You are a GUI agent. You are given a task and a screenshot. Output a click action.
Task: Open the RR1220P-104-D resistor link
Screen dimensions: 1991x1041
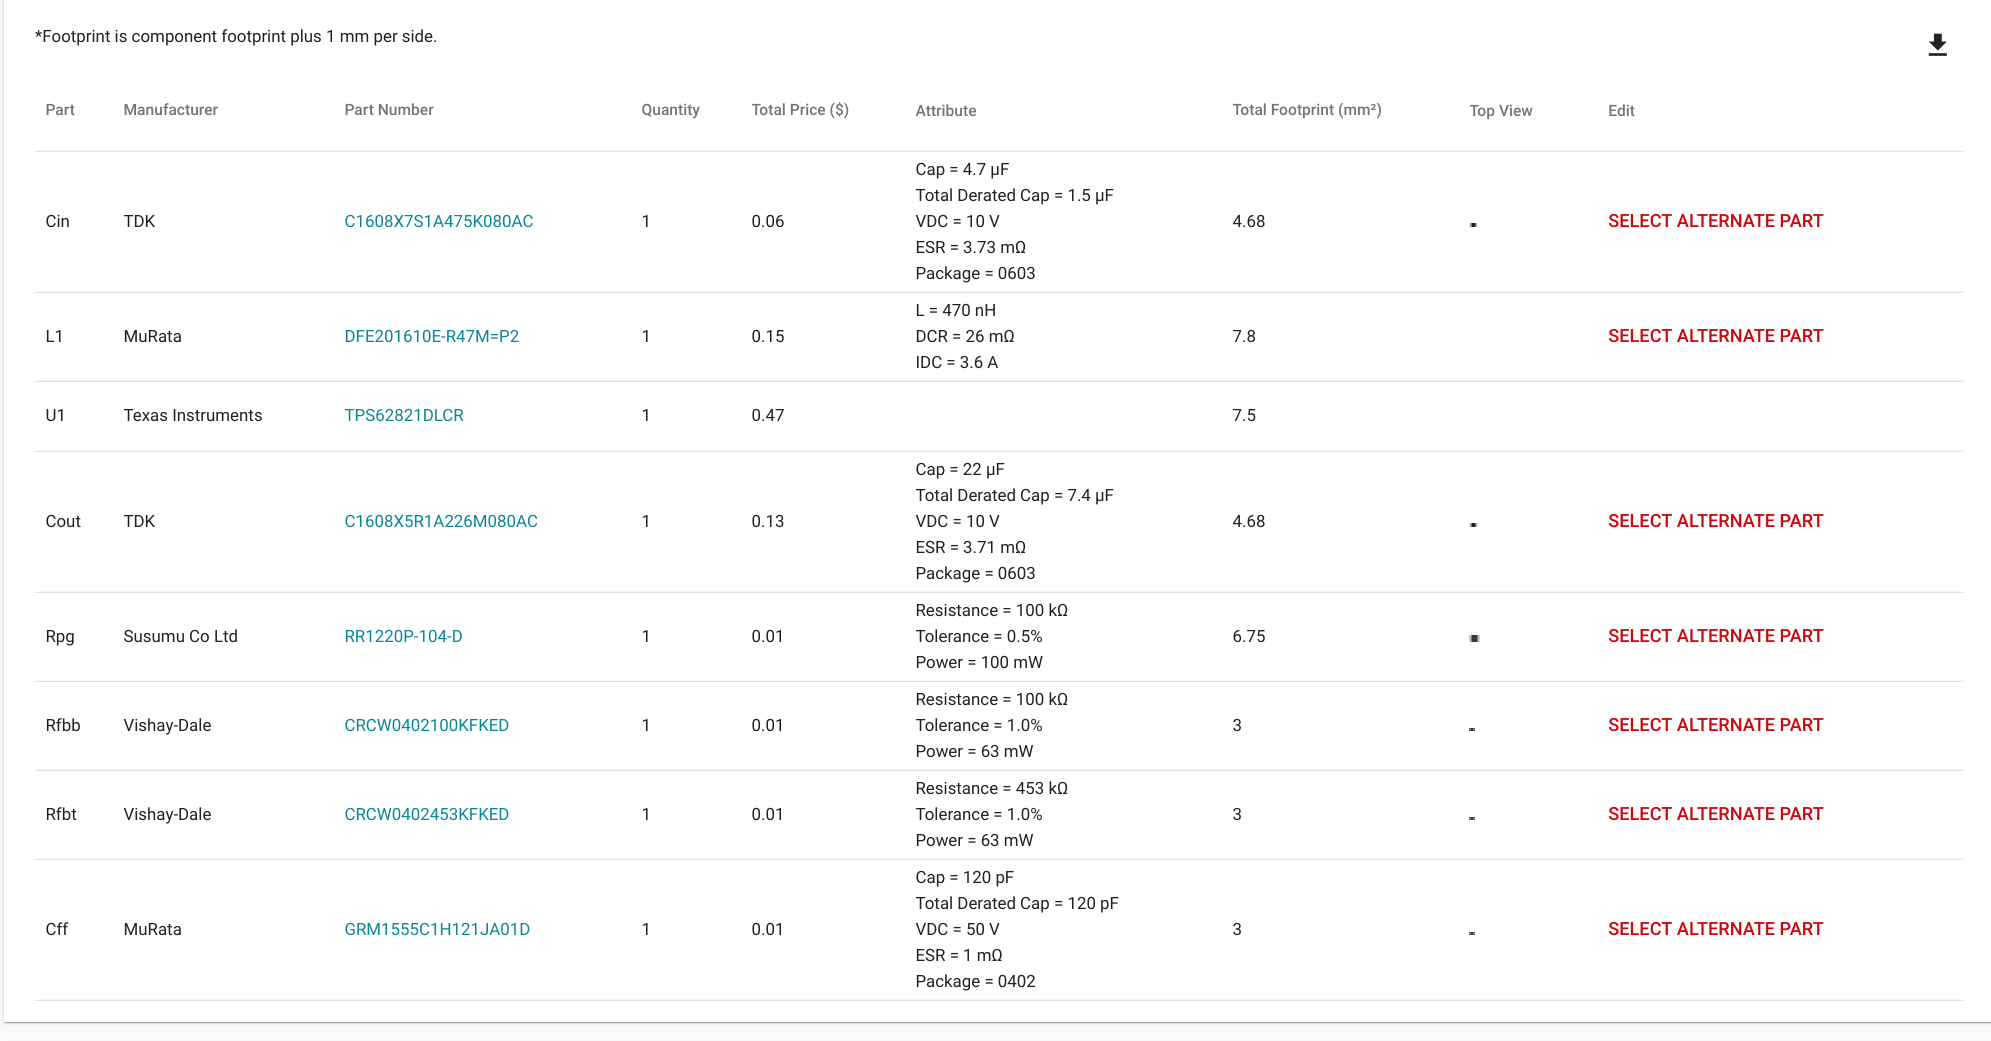(x=403, y=636)
